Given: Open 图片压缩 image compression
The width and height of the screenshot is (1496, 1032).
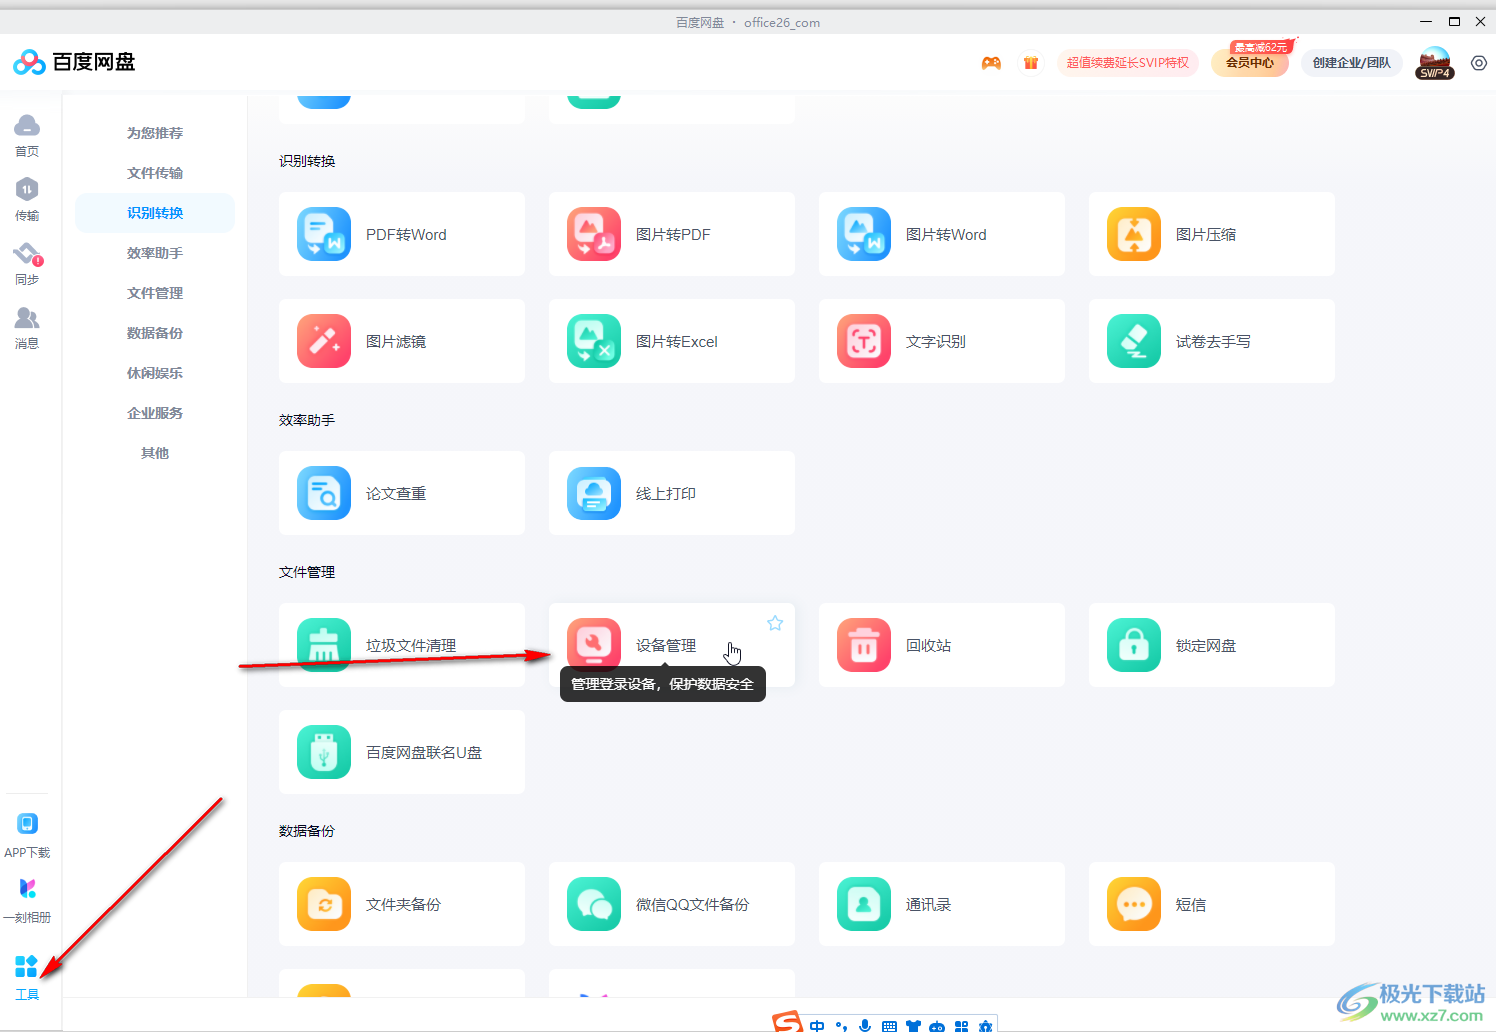Looking at the screenshot, I should pos(1211,234).
